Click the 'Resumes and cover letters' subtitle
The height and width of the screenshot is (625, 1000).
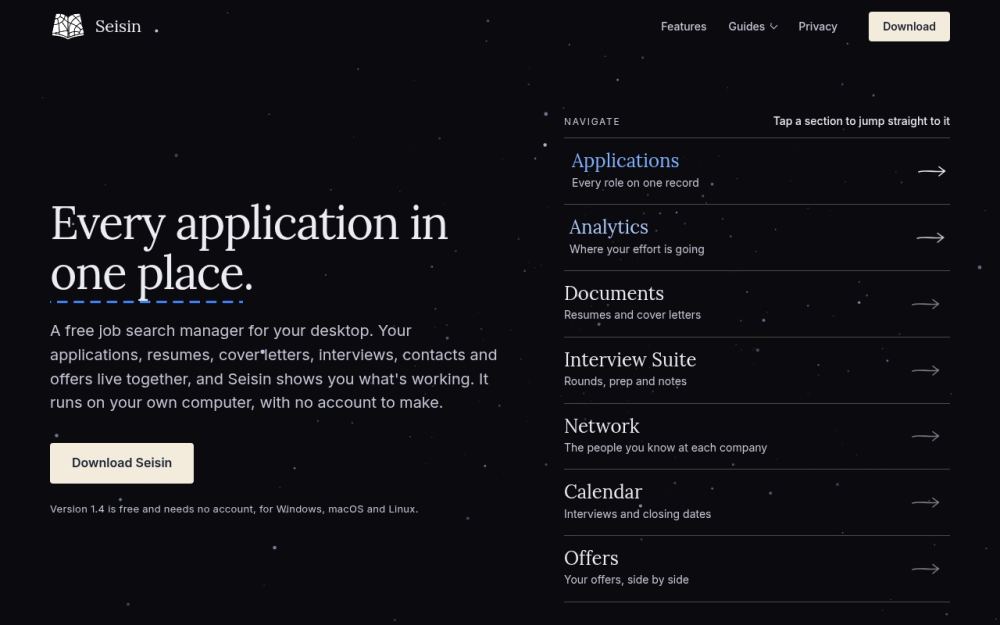tap(632, 315)
